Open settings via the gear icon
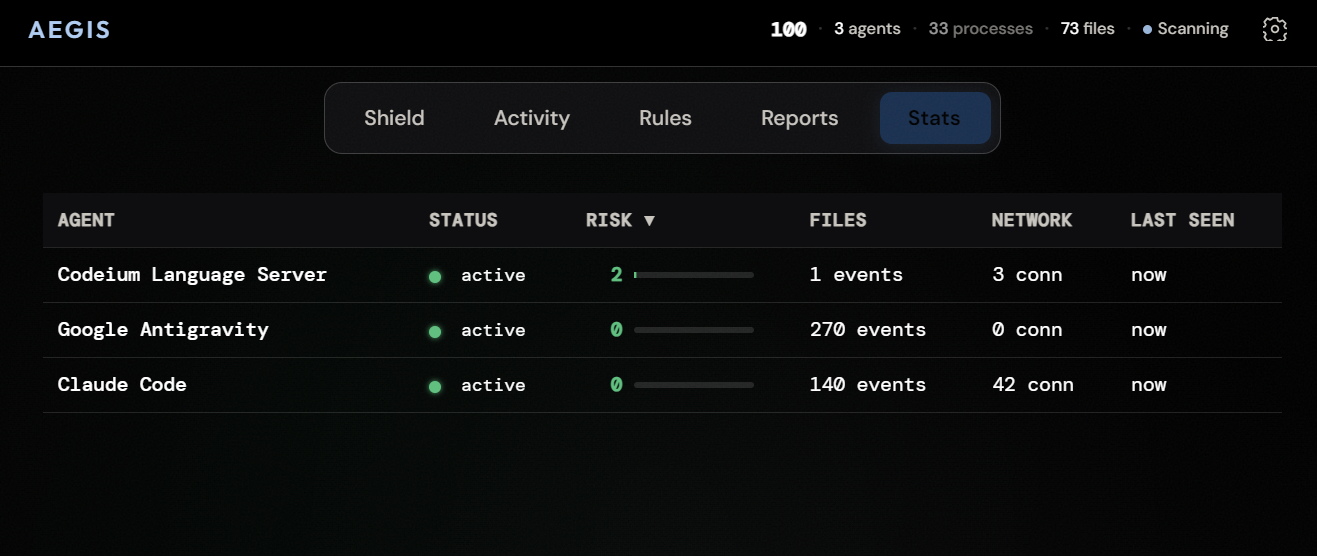The width and height of the screenshot is (1317, 556). click(x=1274, y=30)
